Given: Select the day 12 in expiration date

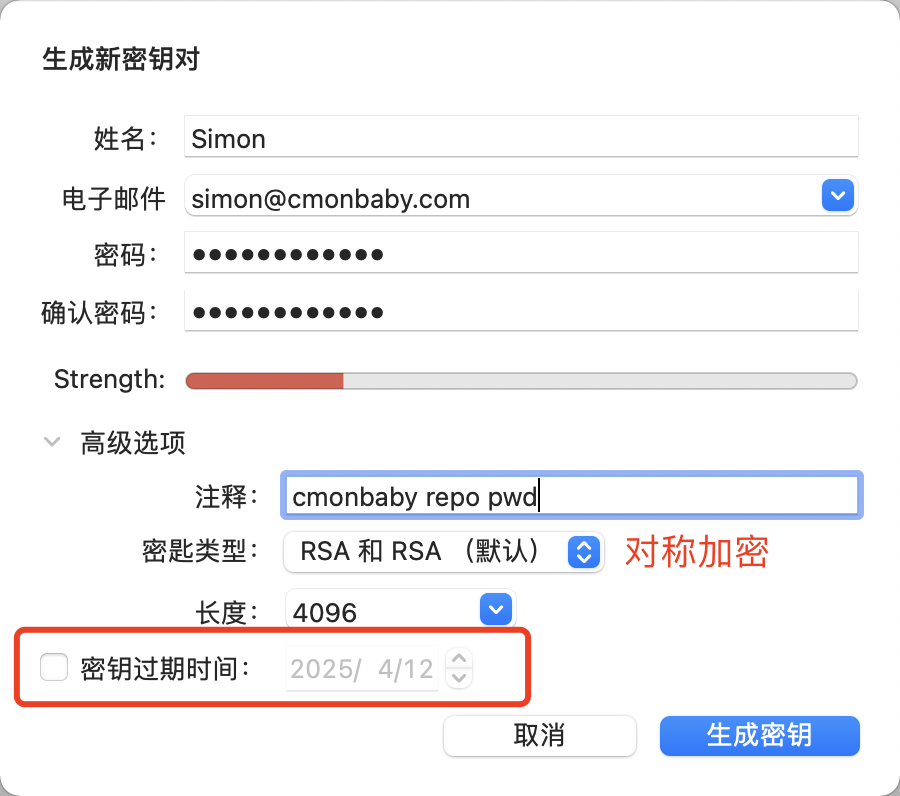Looking at the screenshot, I should click(x=418, y=669).
